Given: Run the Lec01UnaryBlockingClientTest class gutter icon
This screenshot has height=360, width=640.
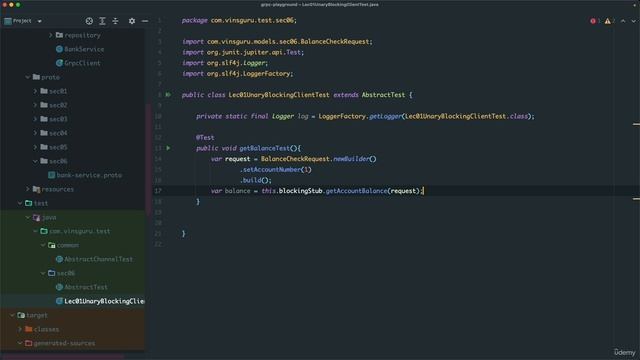Looking at the screenshot, I should [168, 95].
